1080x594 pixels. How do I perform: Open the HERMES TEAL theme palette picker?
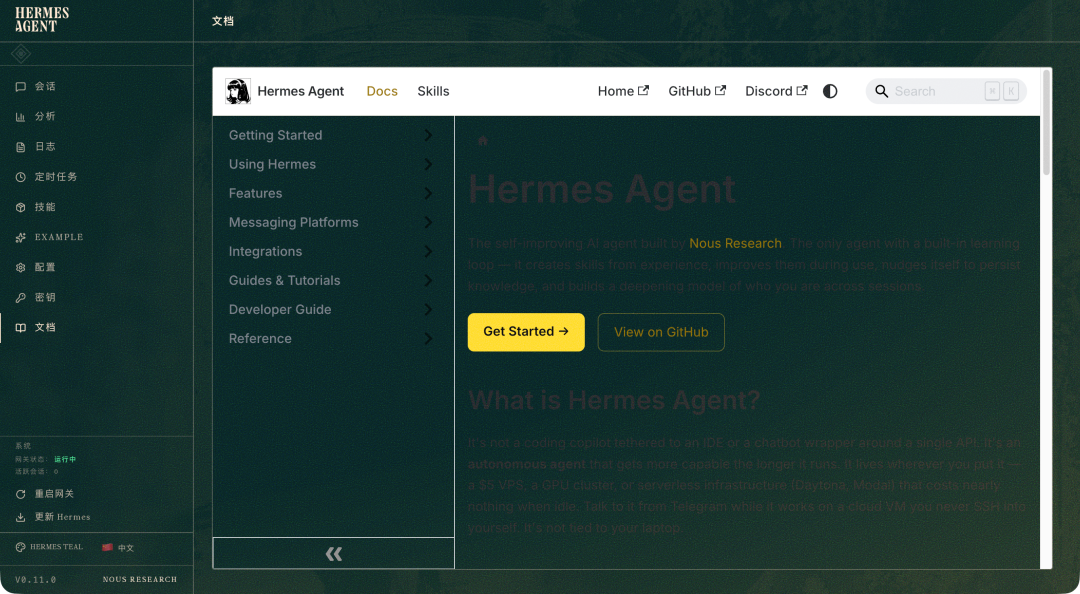point(49,547)
